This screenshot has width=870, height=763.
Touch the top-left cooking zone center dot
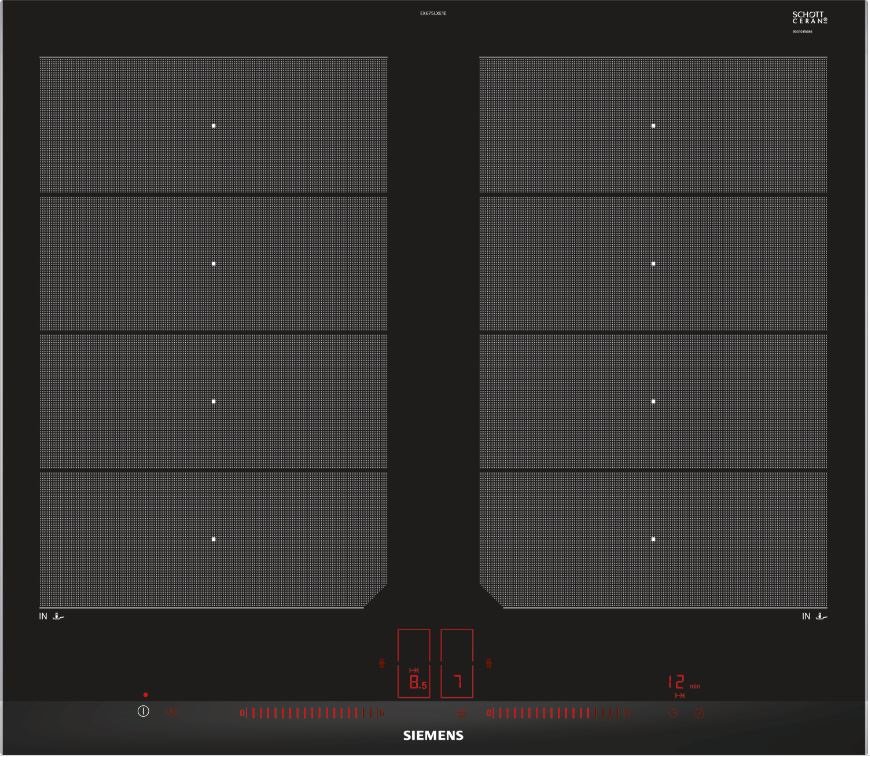pos(214,126)
